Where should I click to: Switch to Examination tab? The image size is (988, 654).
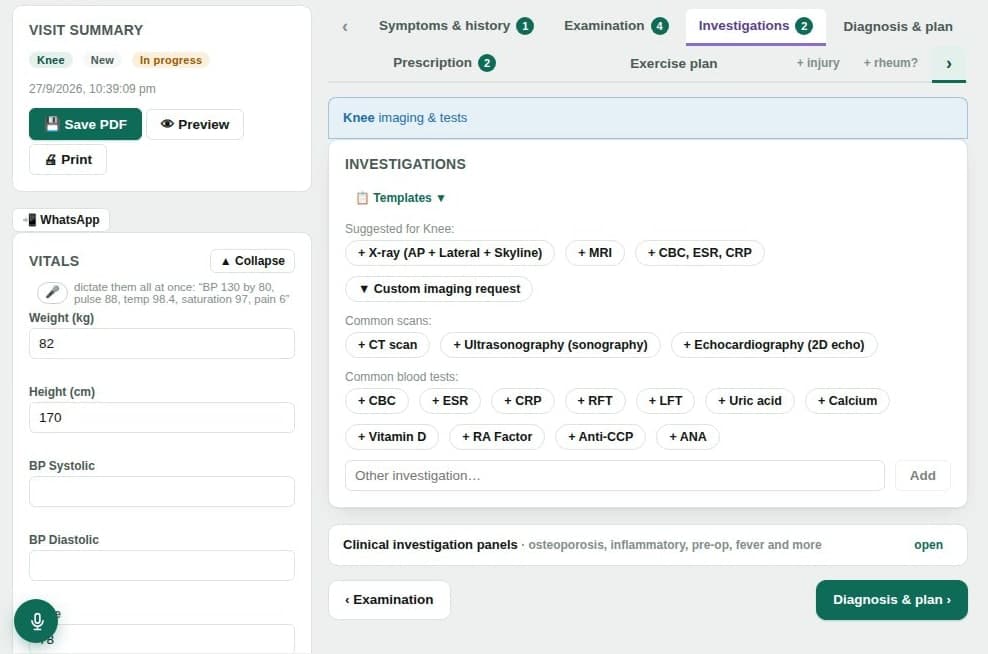(x=616, y=26)
